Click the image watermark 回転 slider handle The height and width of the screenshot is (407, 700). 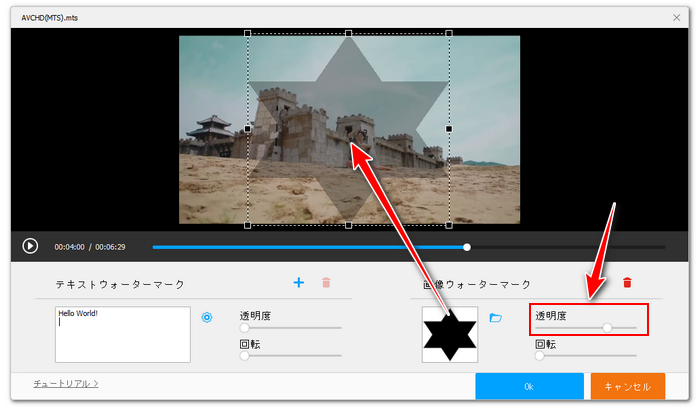540,356
